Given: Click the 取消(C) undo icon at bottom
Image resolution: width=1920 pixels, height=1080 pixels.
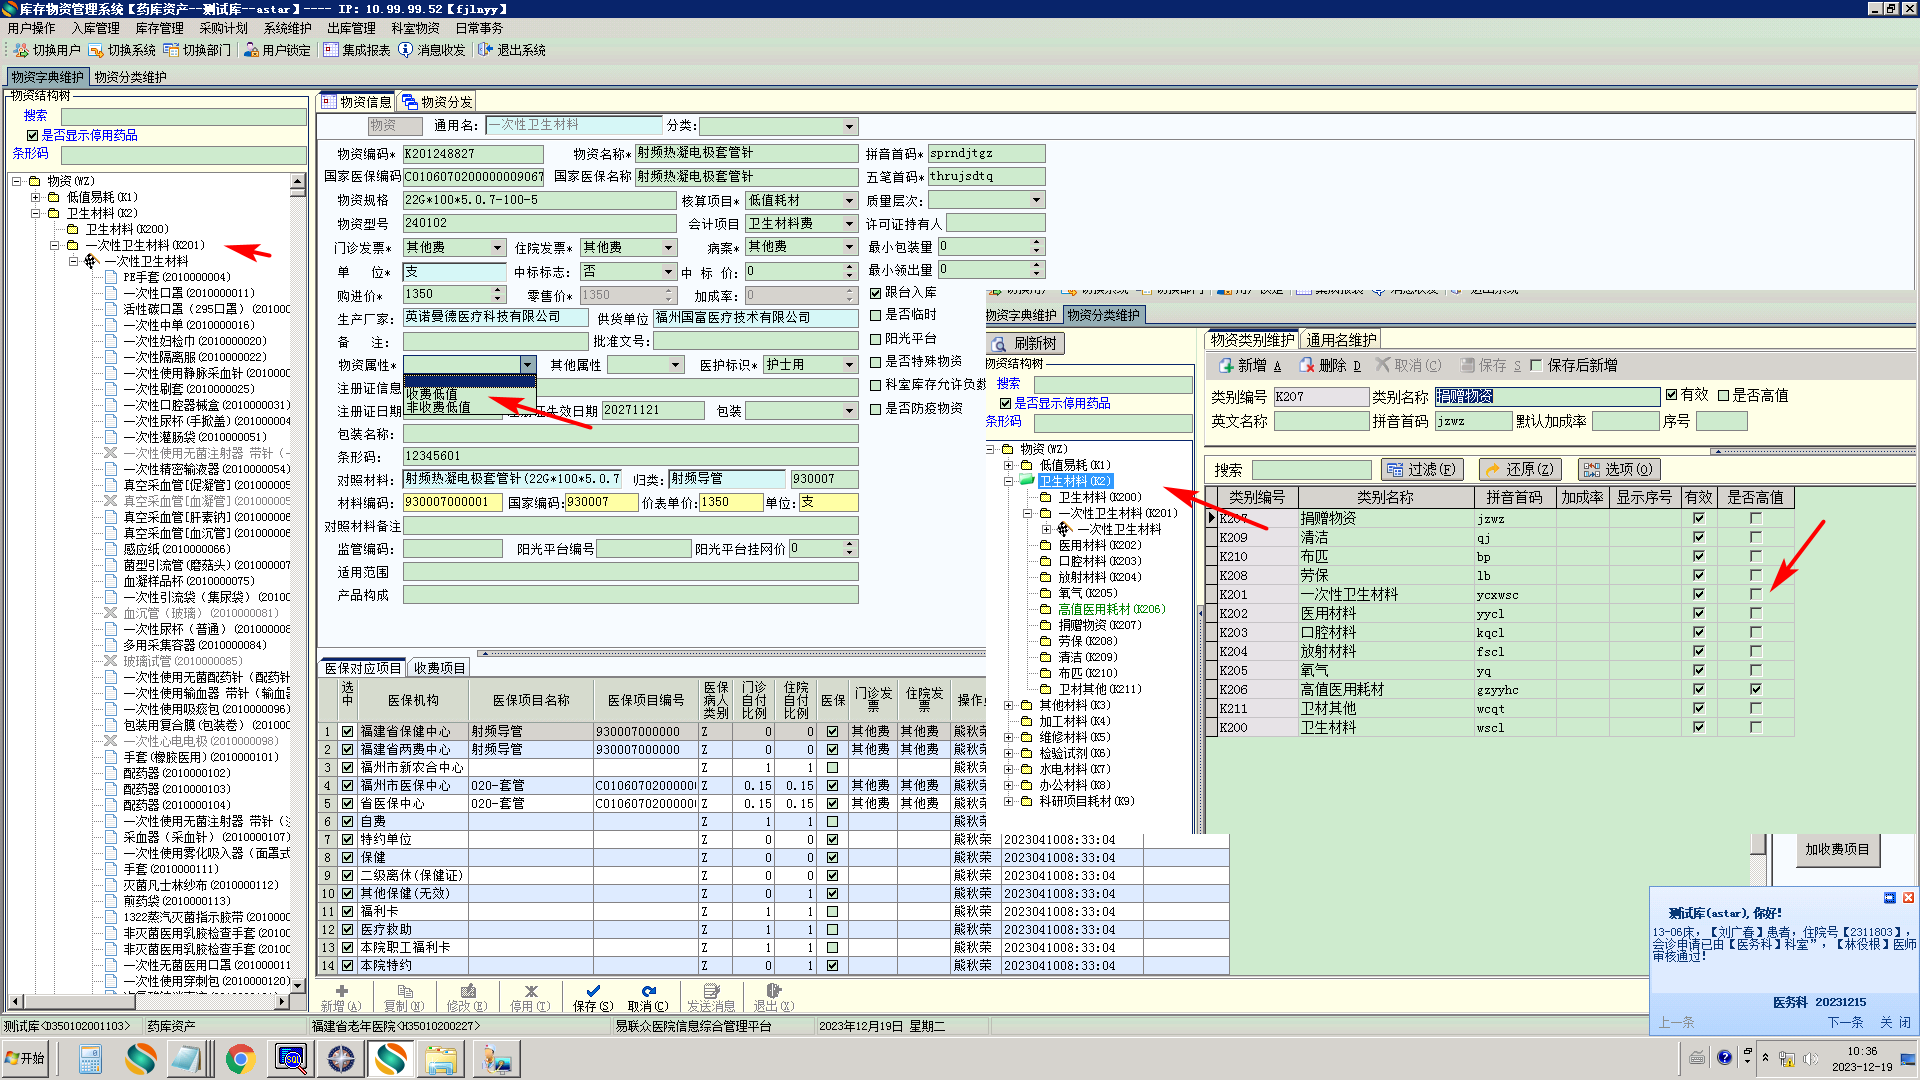Looking at the screenshot, I should [x=648, y=991].
